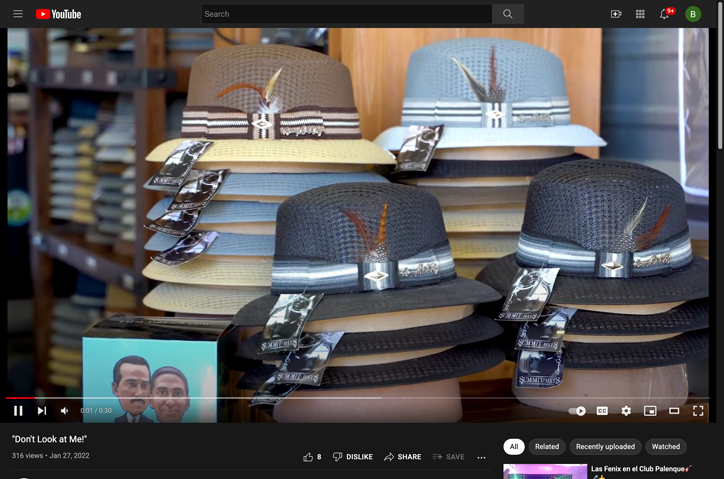Open the account avatar B menu

tap(693, 14)
